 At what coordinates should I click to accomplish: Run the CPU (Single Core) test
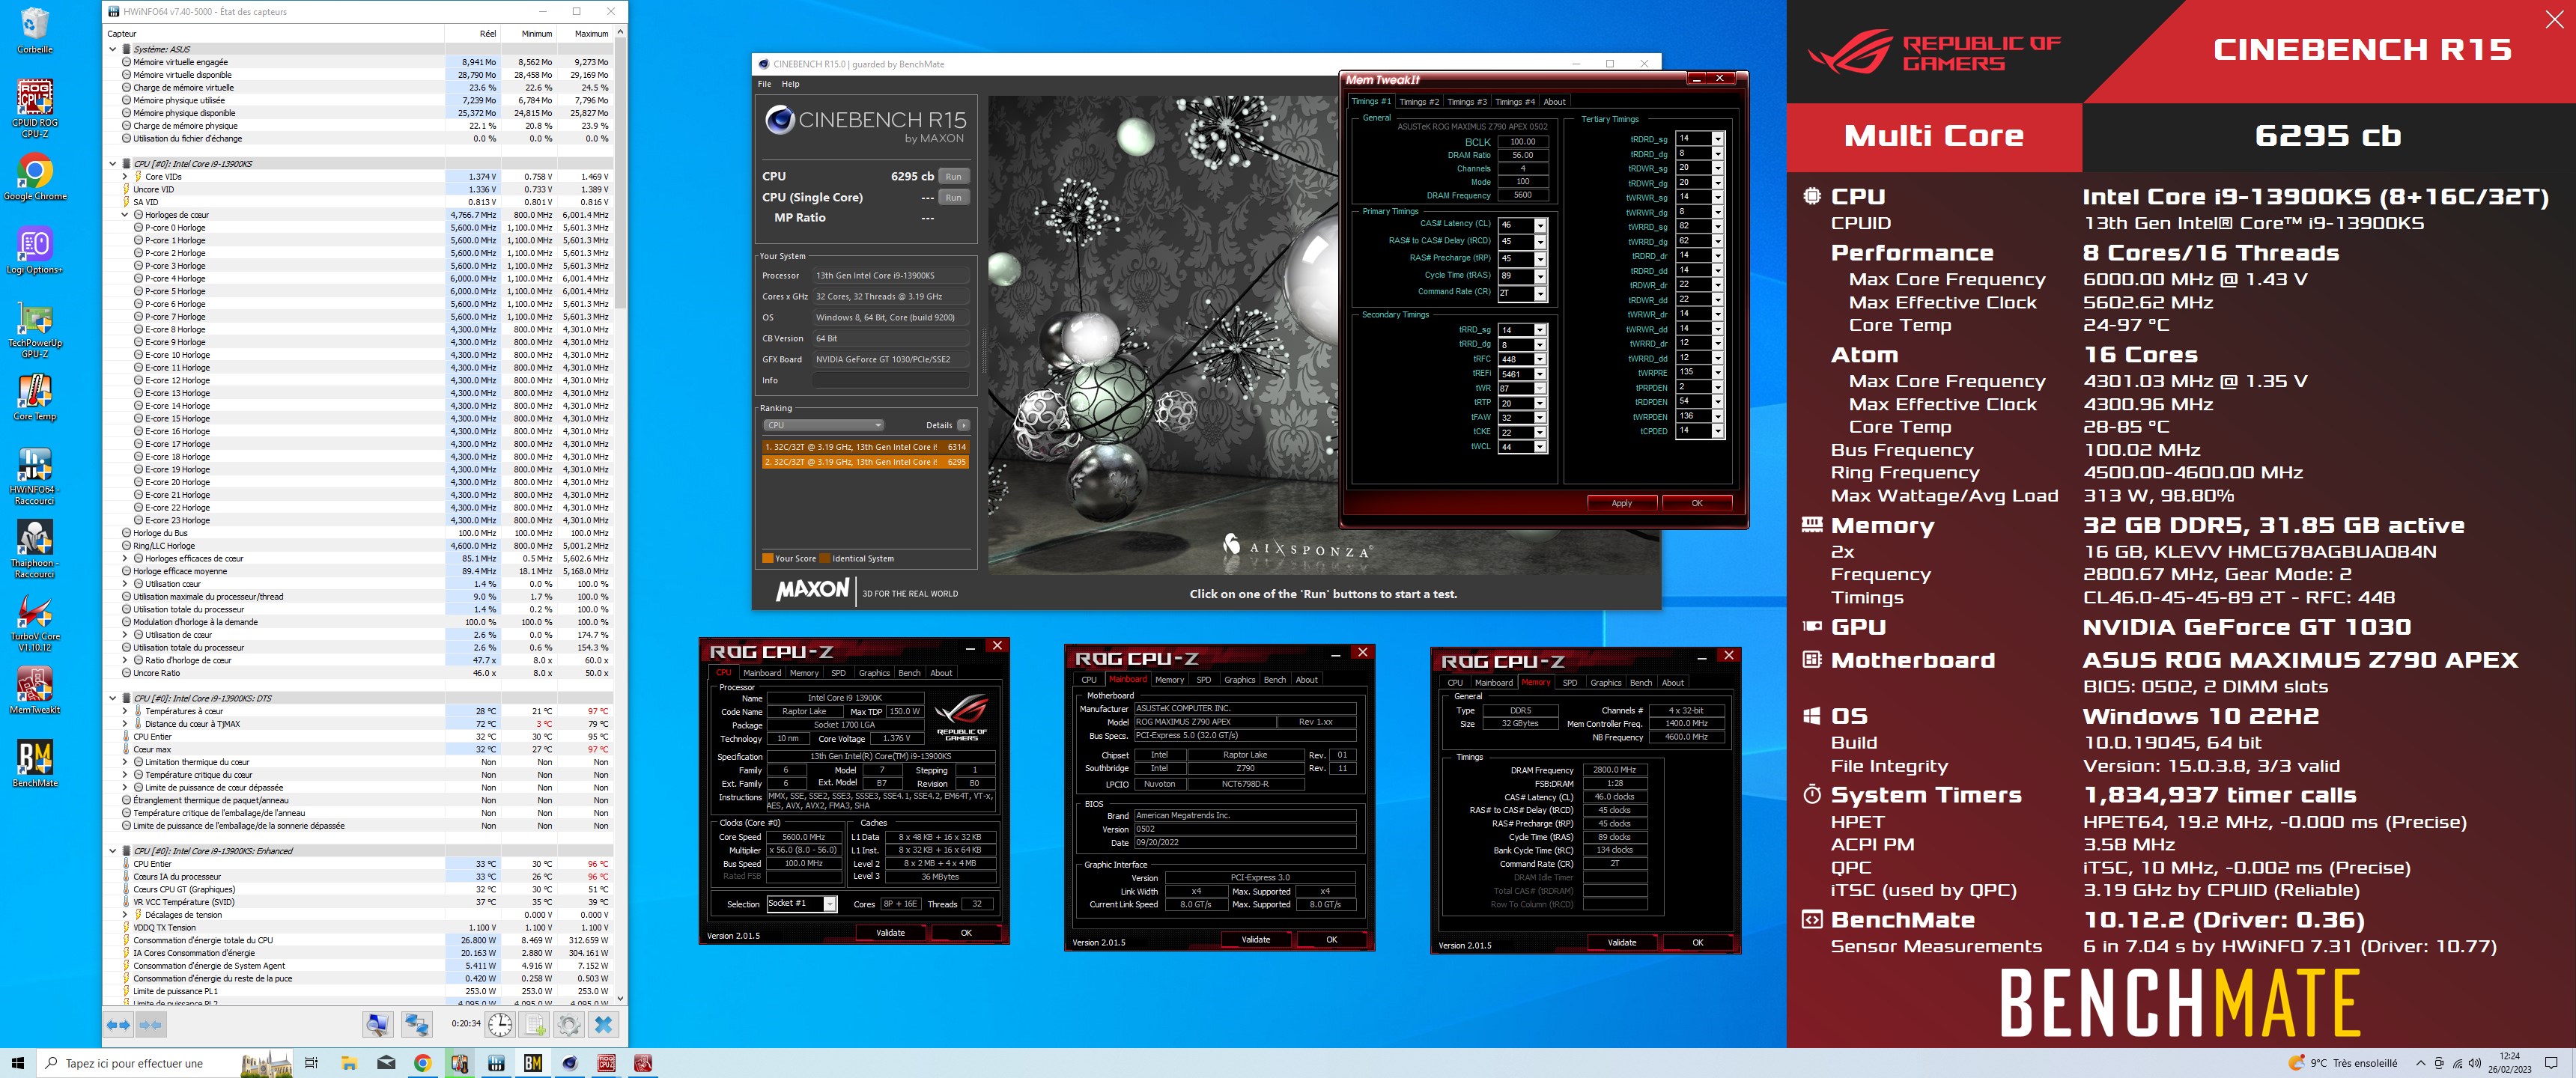click(x=954, y=198)
